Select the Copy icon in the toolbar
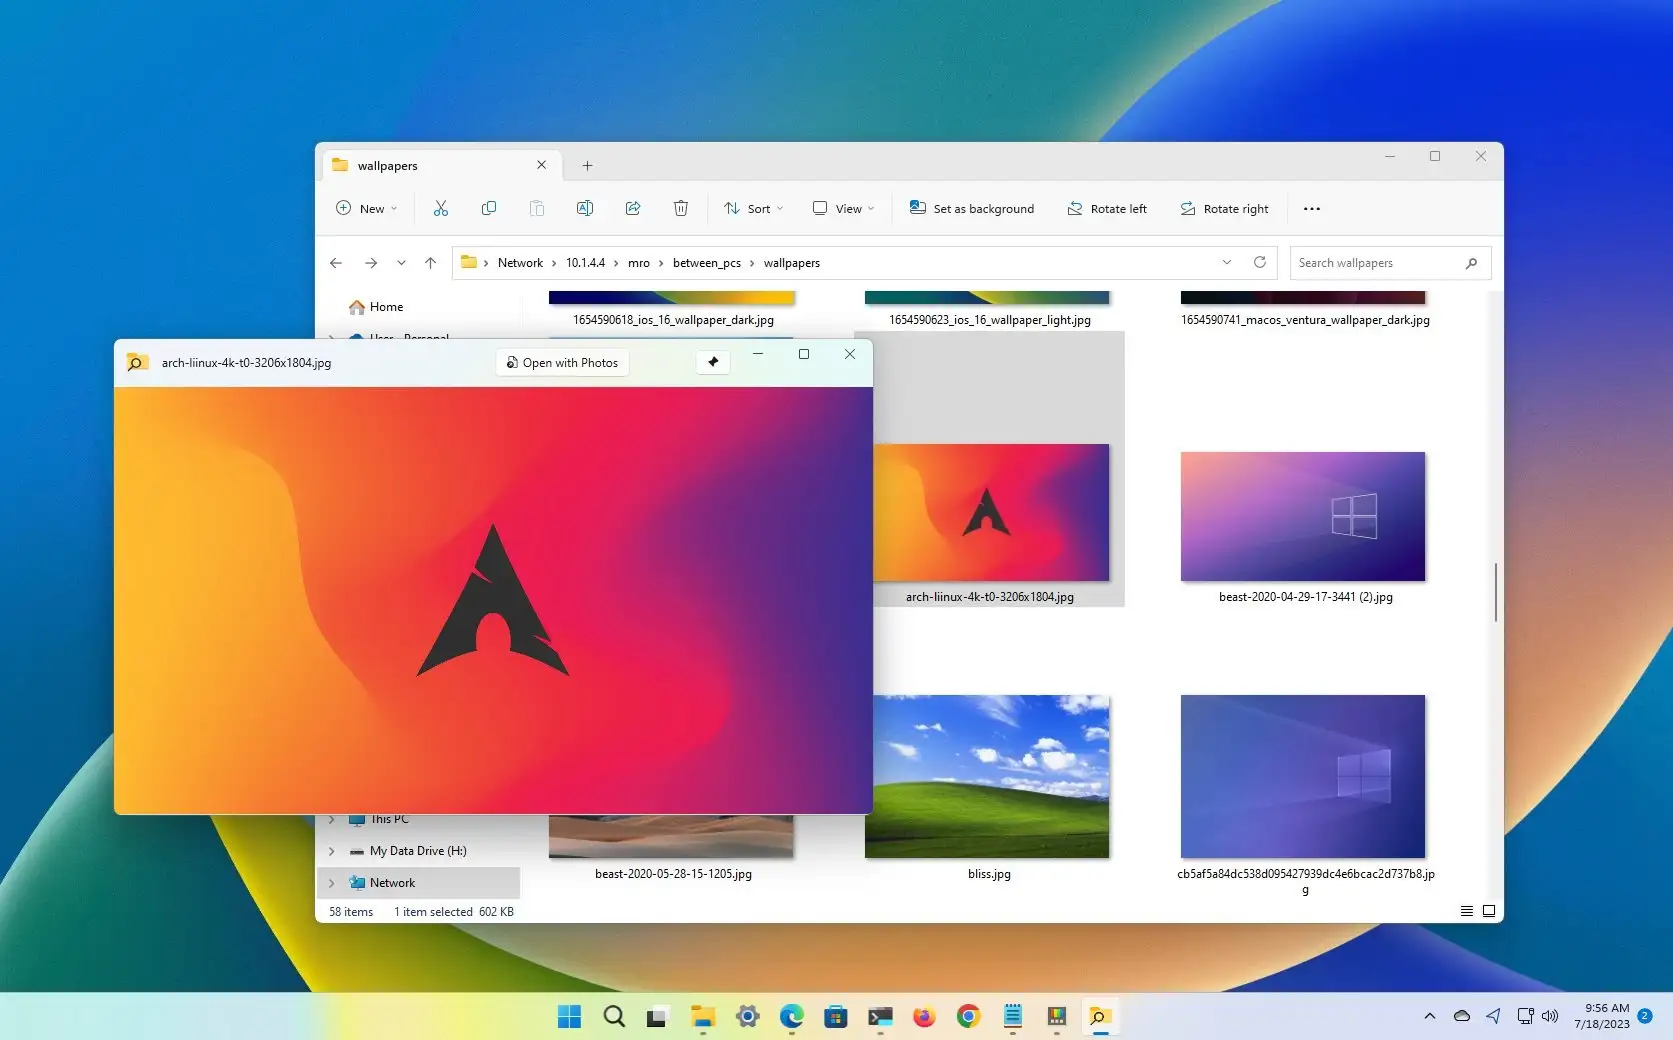This screenshot has height=1040, width=1673. coord(488,208)
